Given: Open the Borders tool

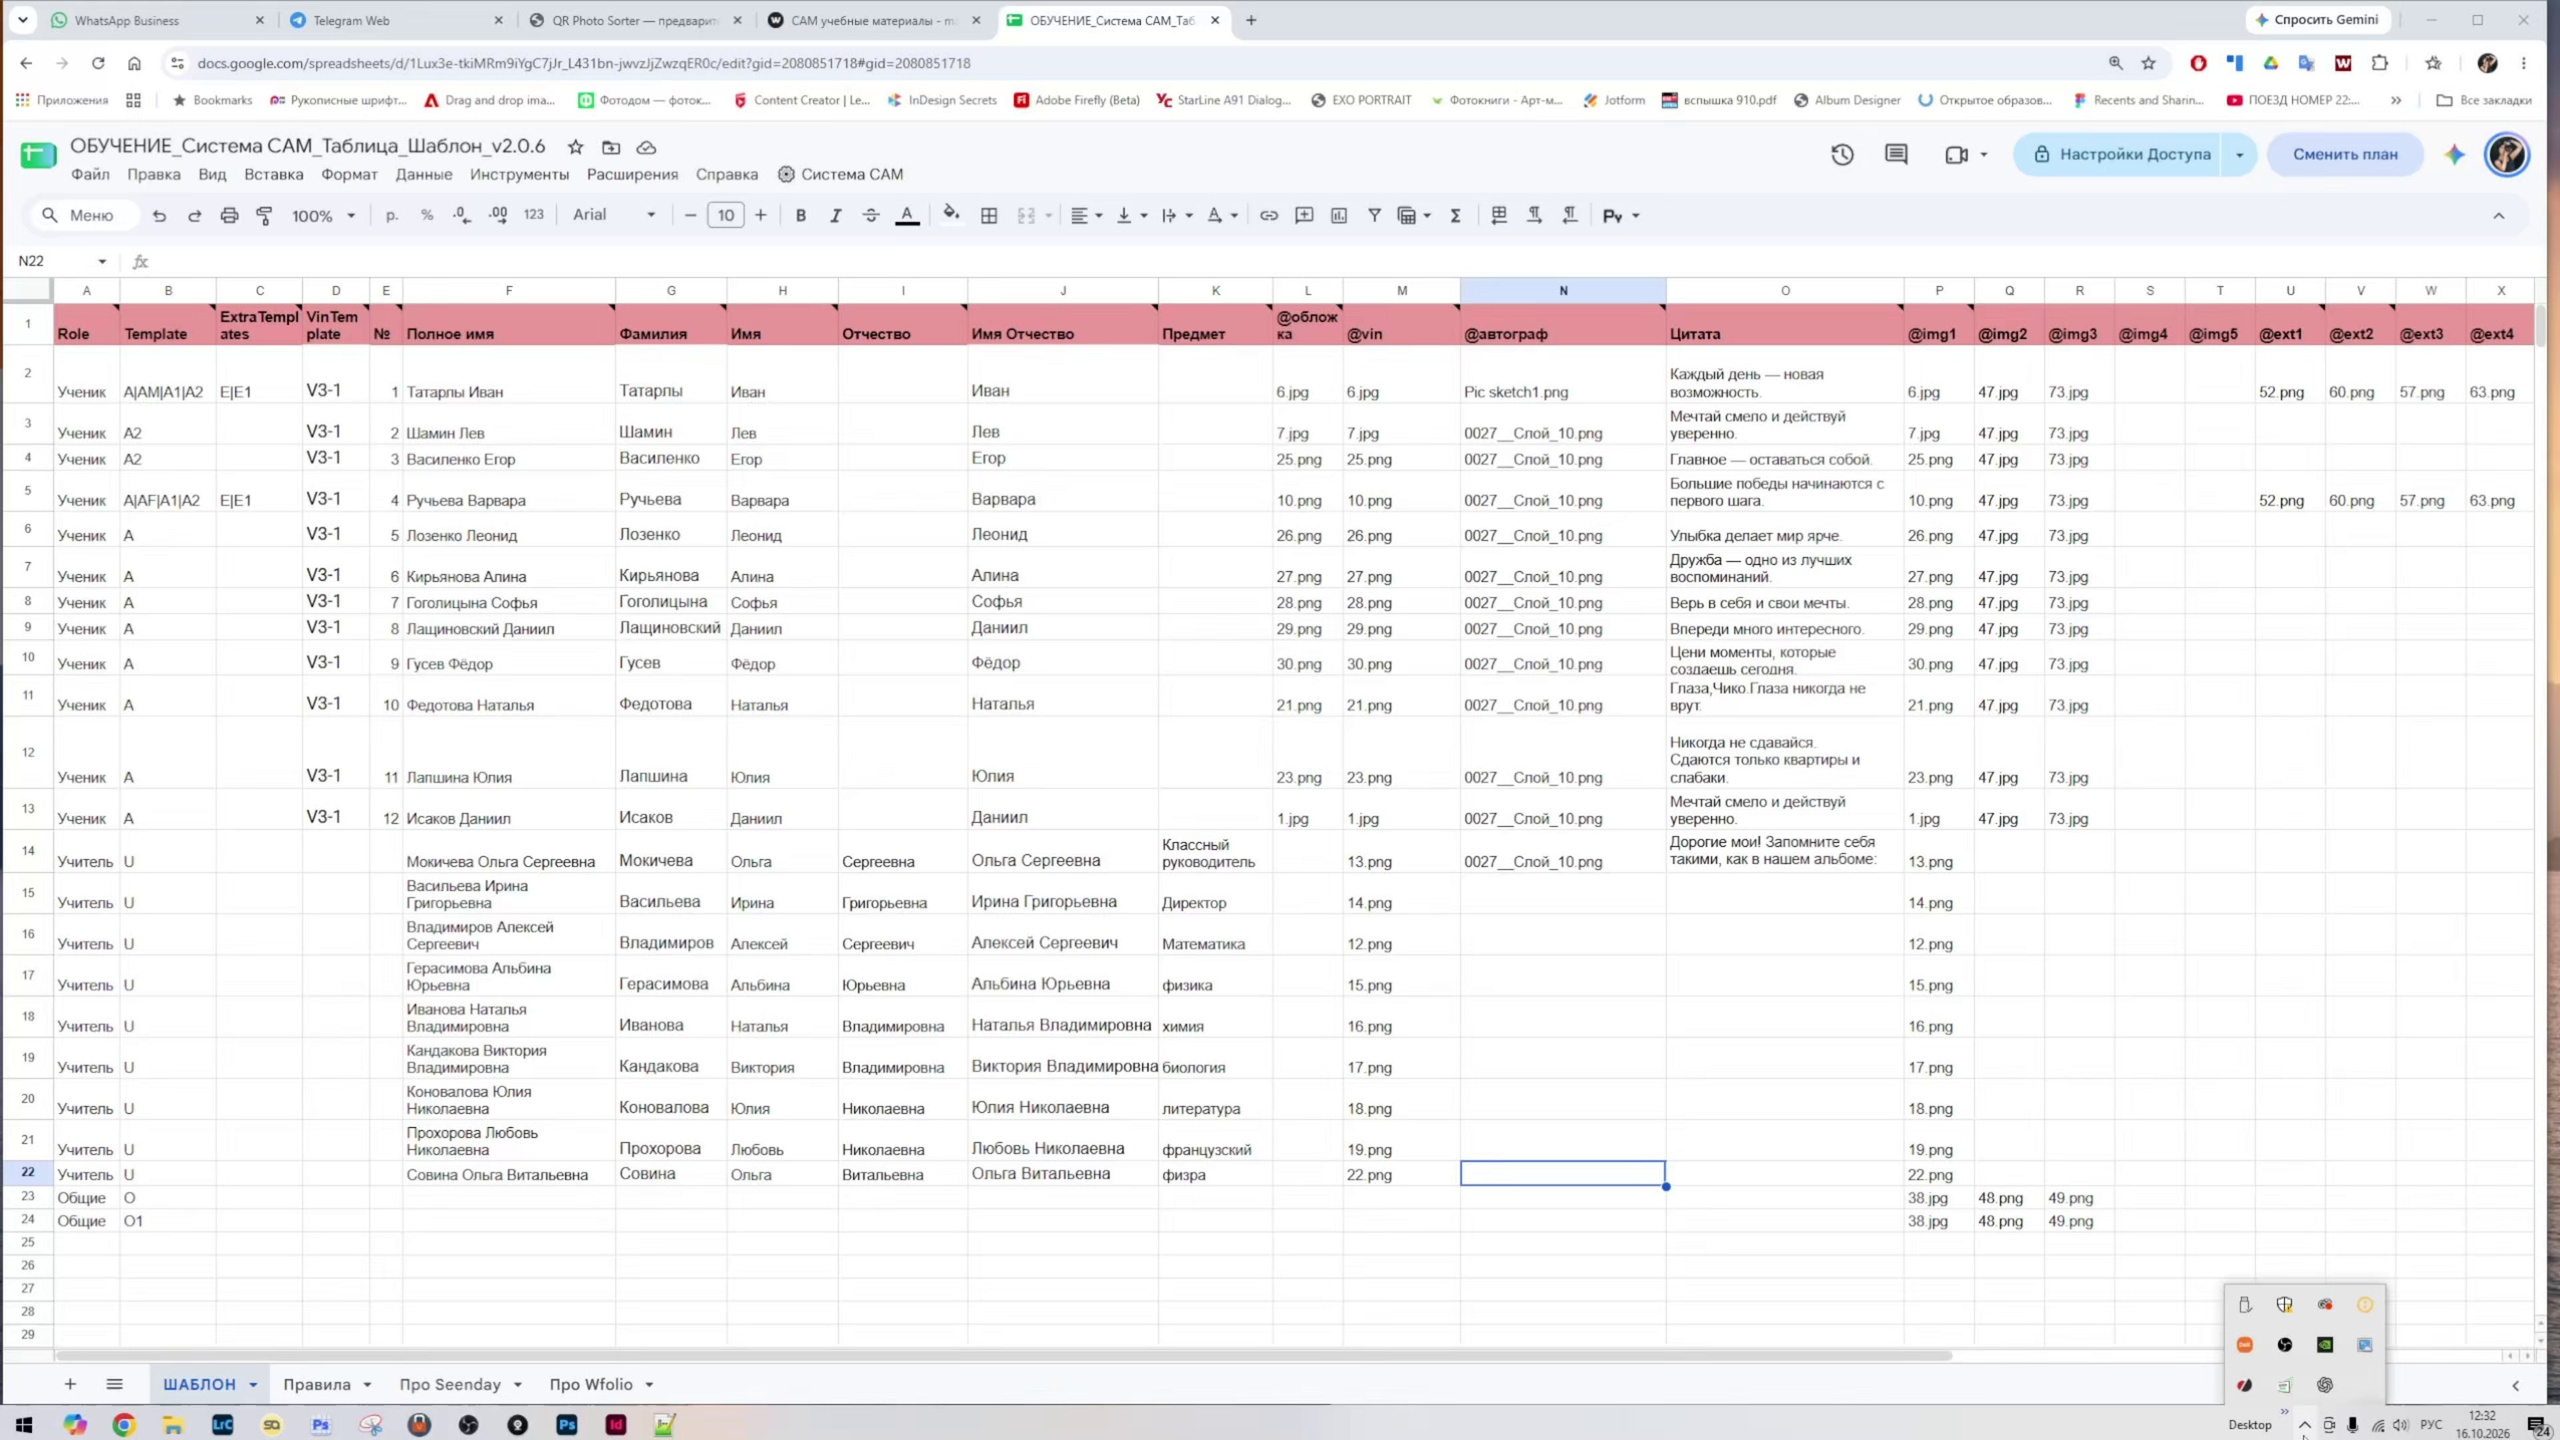Looking at the screenshot, I should [x=989, y=215].
